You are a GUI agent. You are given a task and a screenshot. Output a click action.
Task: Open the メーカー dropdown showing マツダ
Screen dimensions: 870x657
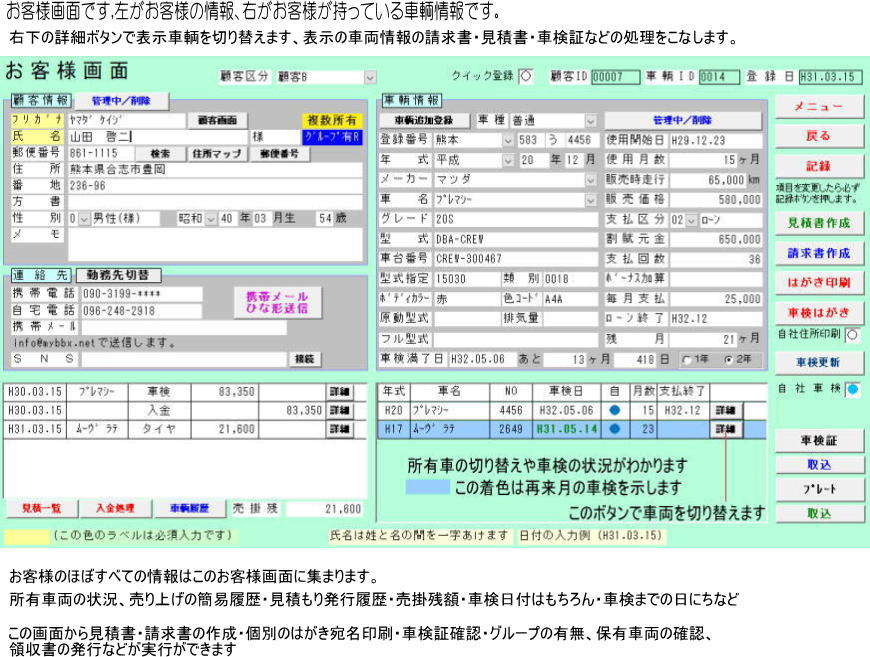[591, 180]
